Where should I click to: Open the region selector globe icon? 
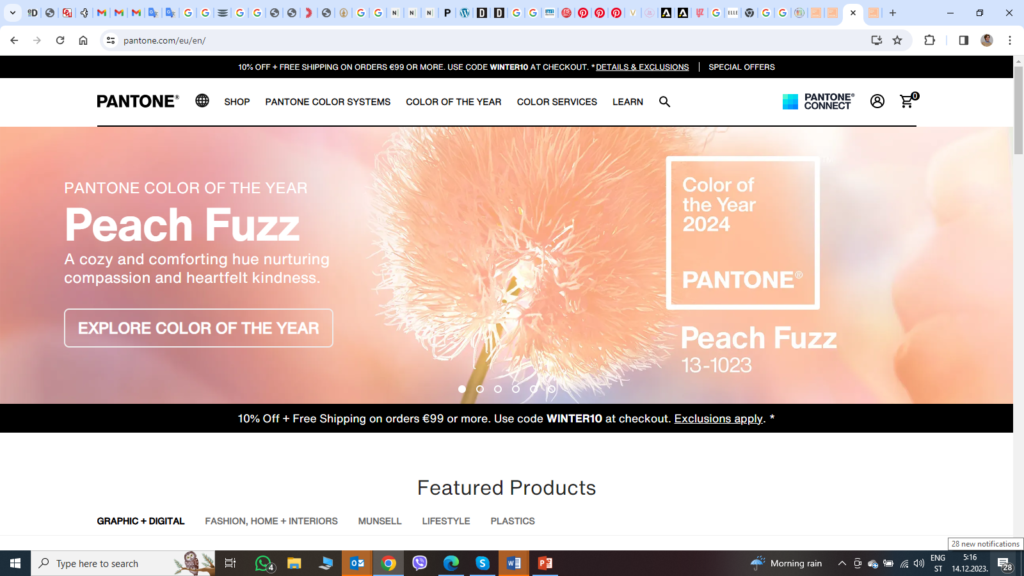[x=202, y=101]
